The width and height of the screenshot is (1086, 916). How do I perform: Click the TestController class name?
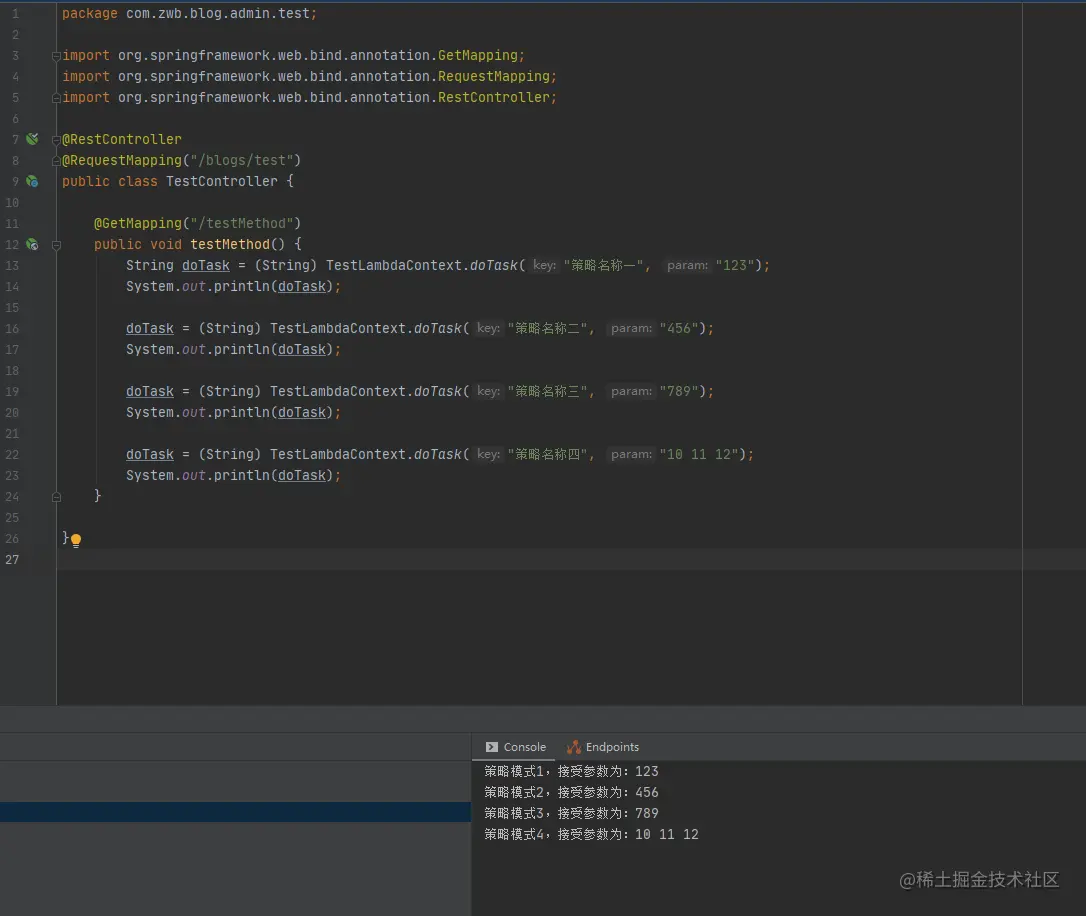(222, 181)
